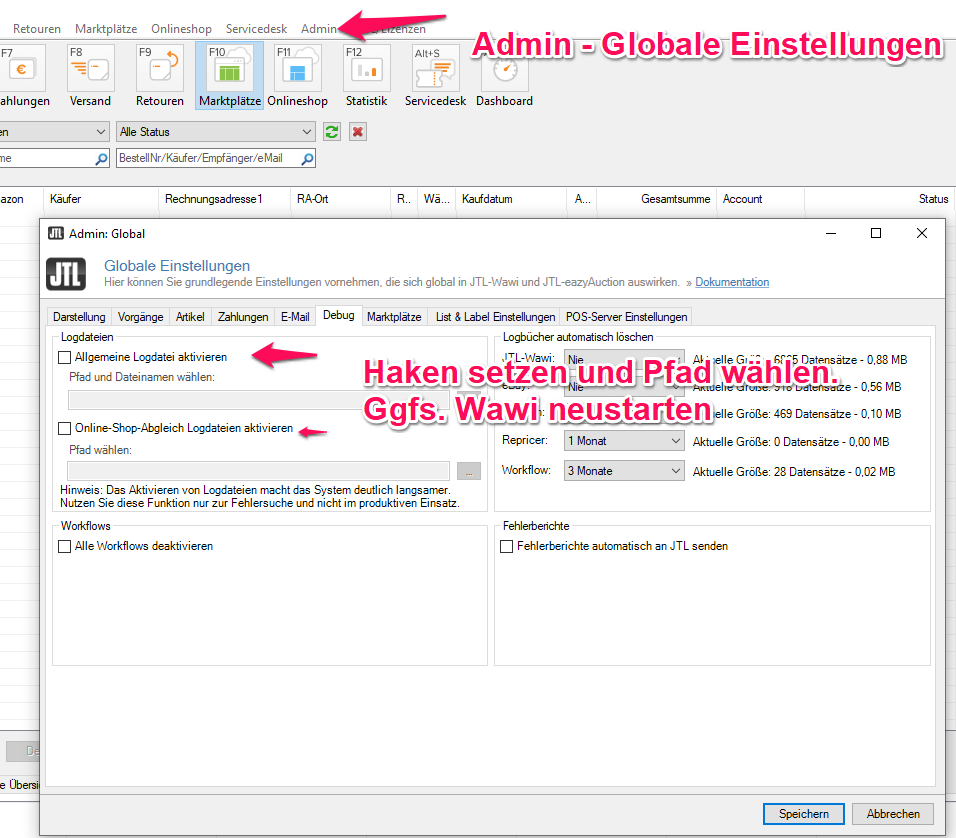Sort by RA-Ort column header

(x=340, y=199)
